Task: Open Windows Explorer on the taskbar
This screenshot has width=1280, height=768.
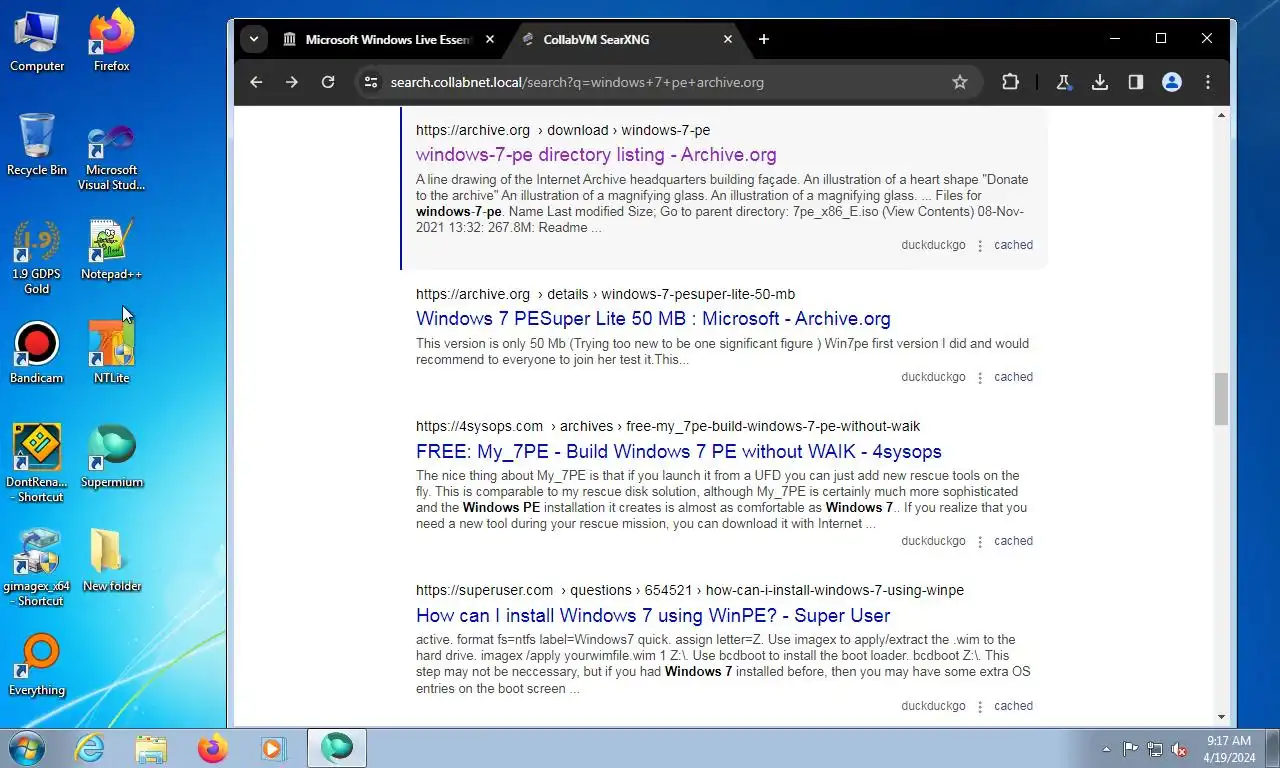Action: (151, 748)
